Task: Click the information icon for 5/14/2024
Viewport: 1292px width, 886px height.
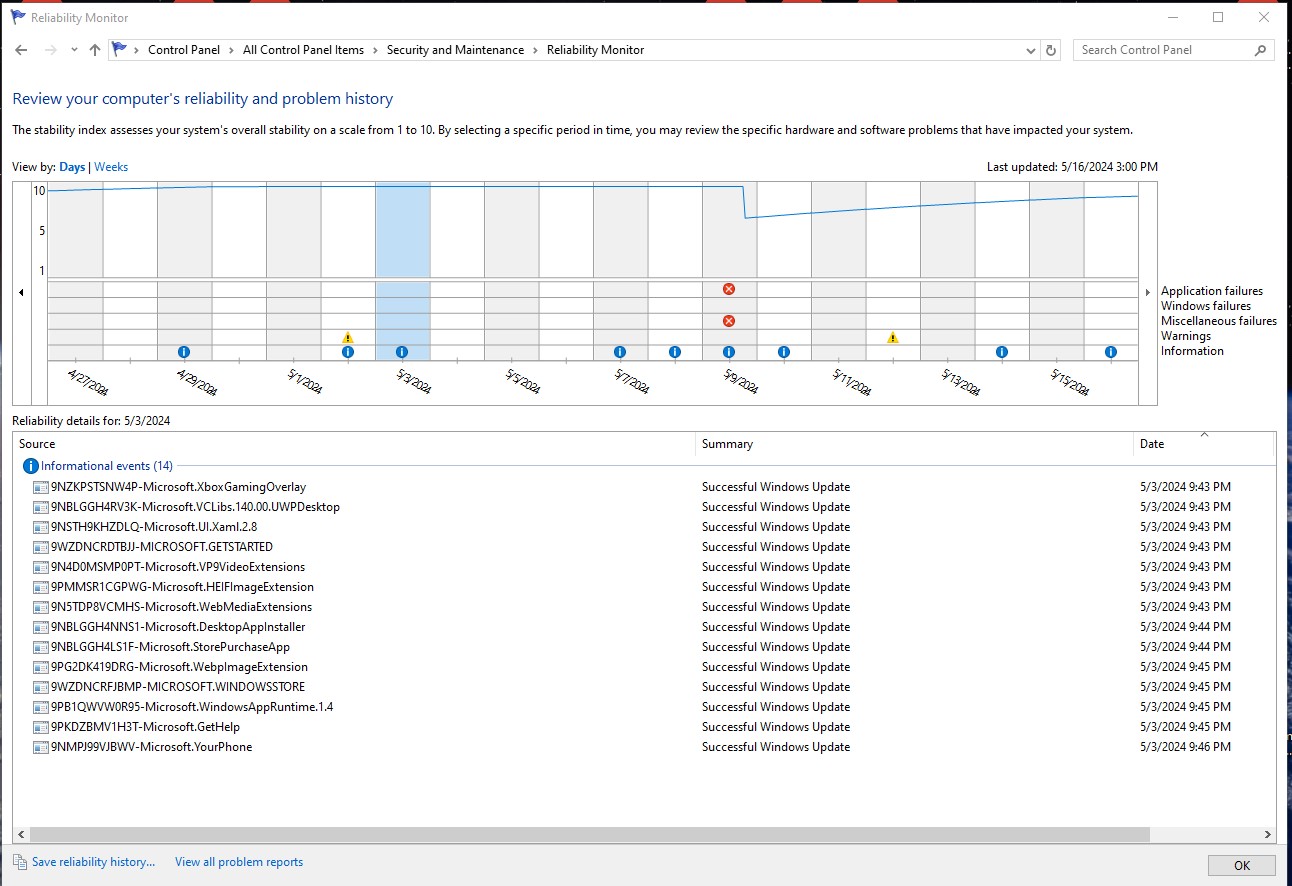Action: (x=1002, y=352)
